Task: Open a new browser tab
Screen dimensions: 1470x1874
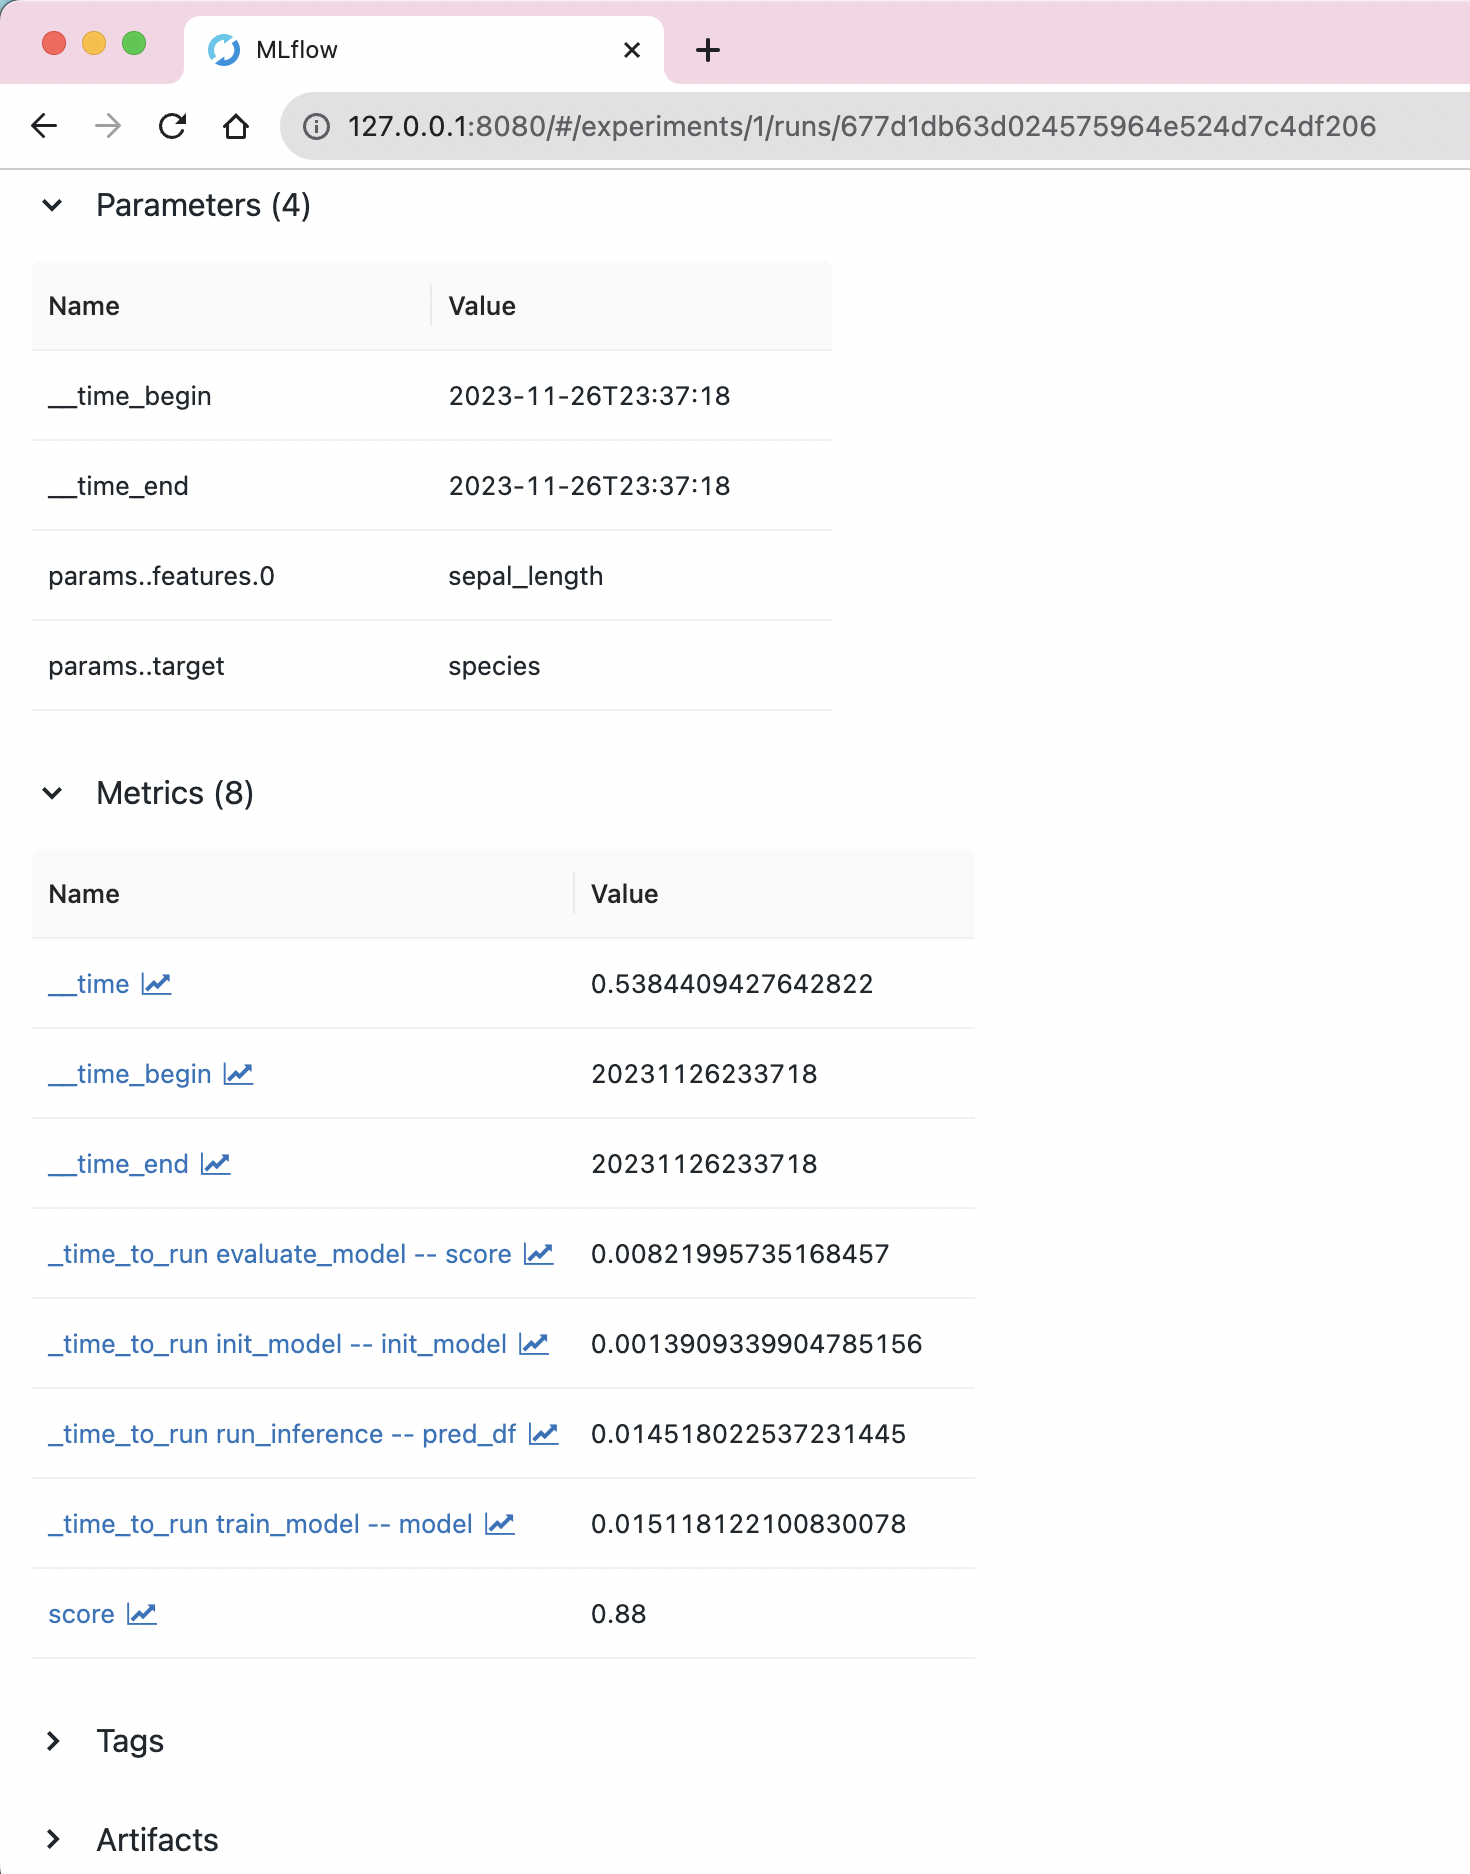Action: tap(708, 50)
